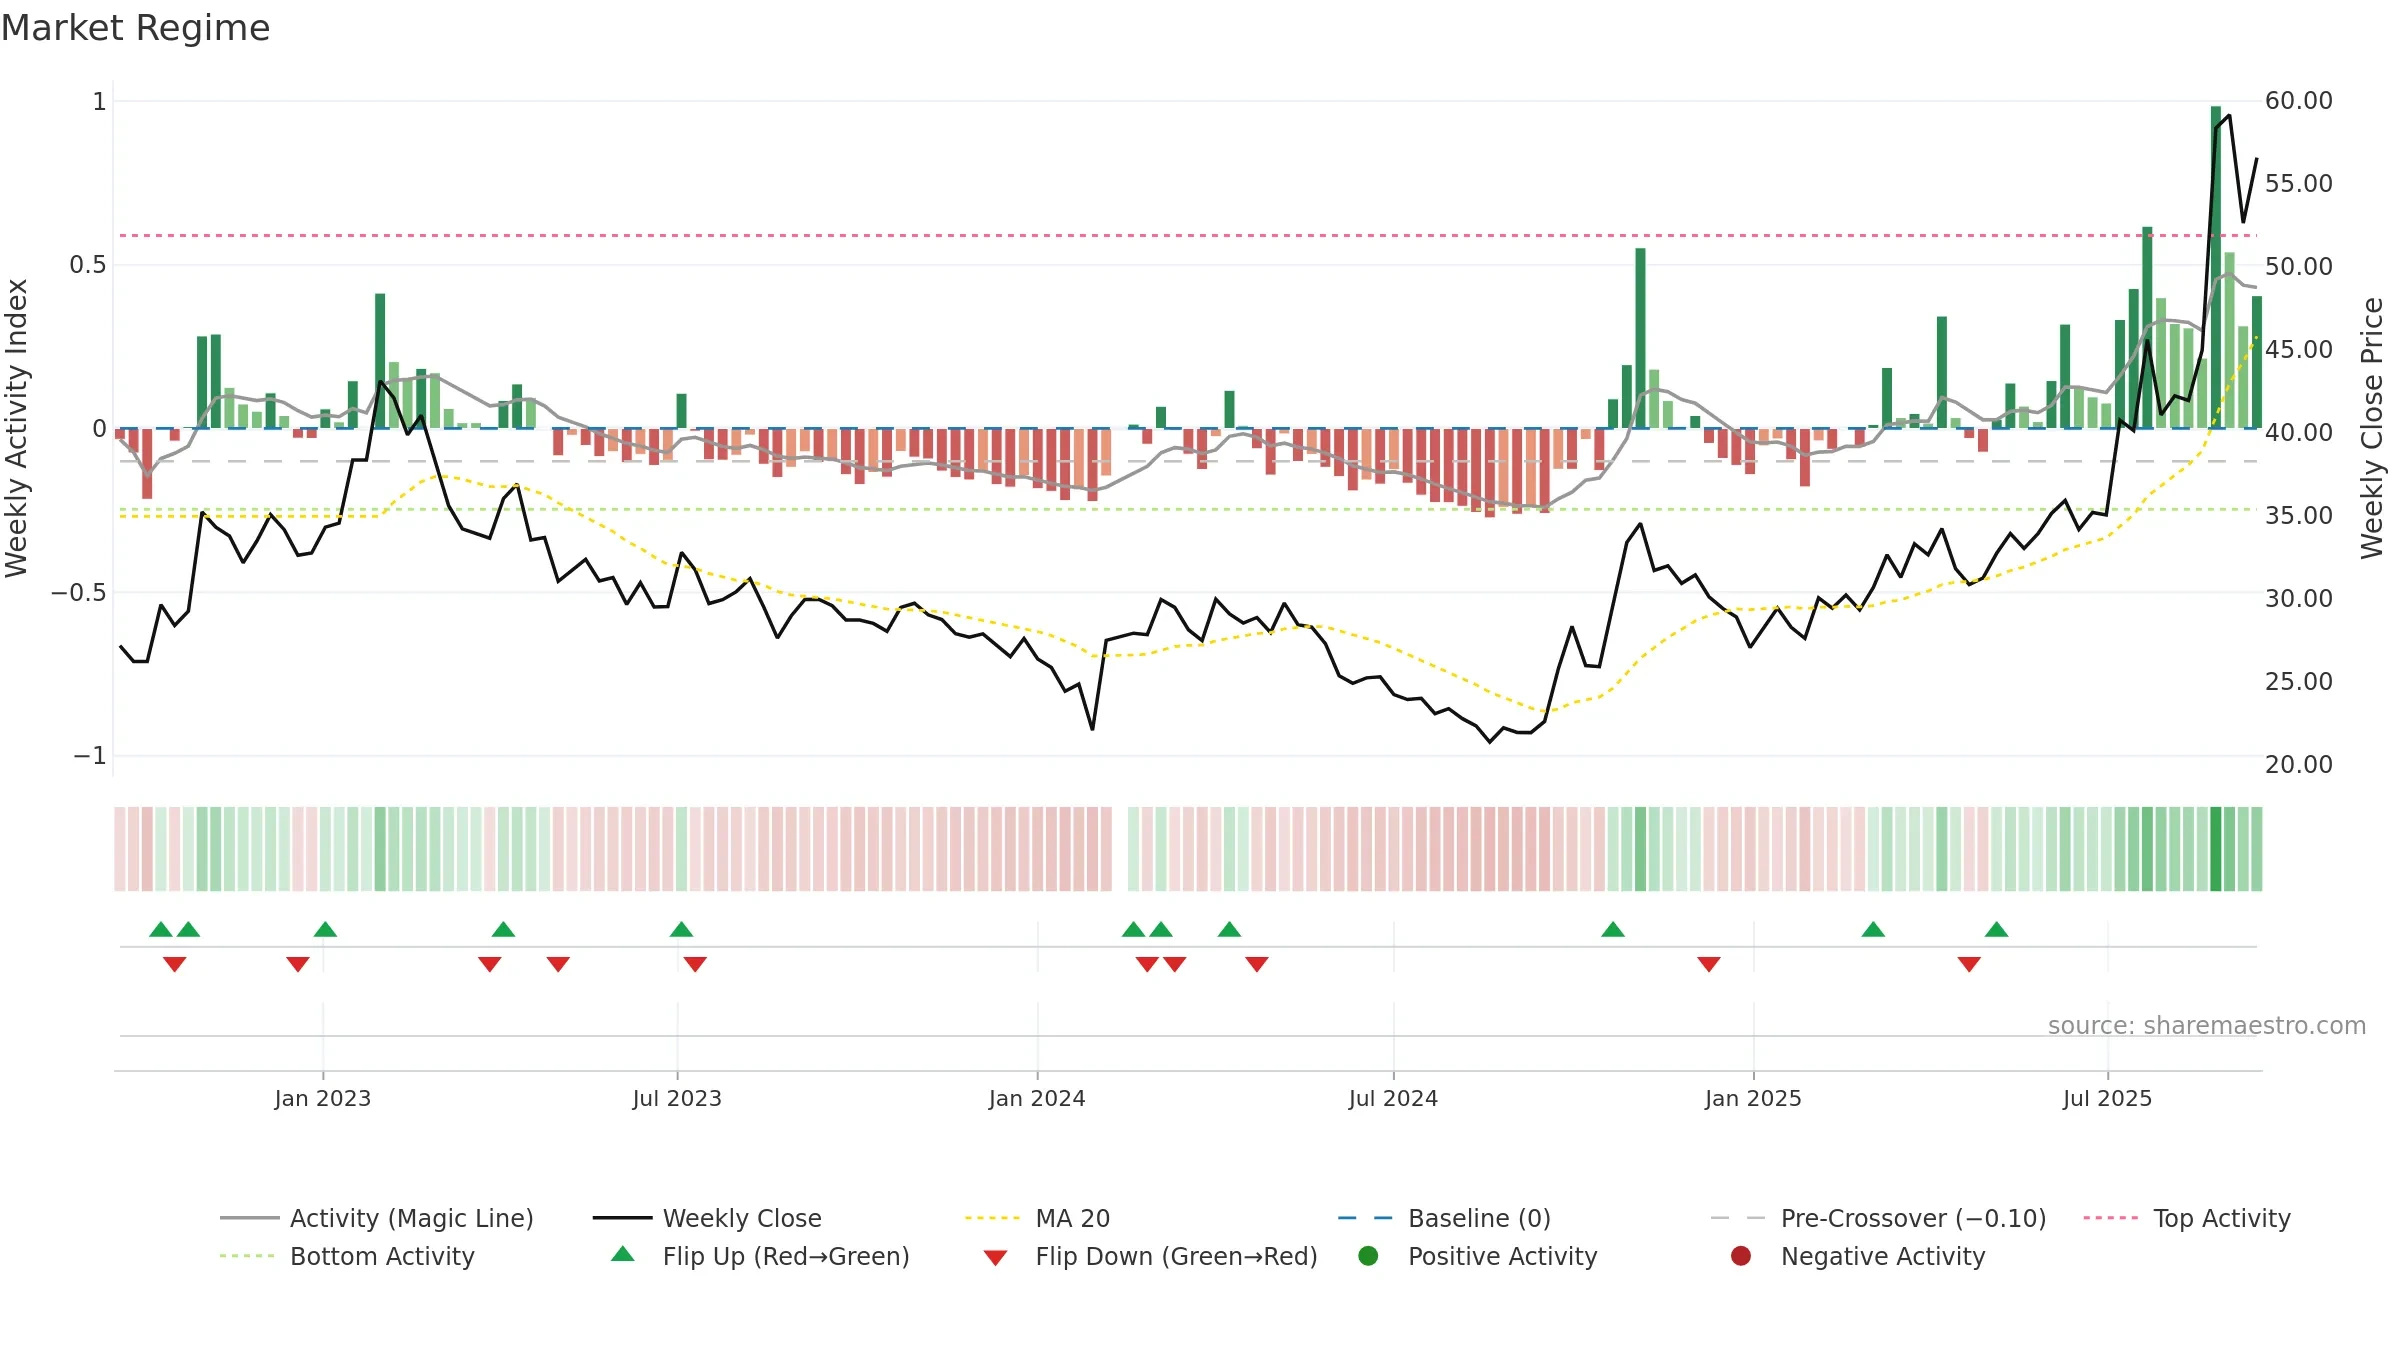The image size is (2400, 1350).
Task: Toggle Flip Down (Green→Red) legend entry
Action: coord(1150,1256)
